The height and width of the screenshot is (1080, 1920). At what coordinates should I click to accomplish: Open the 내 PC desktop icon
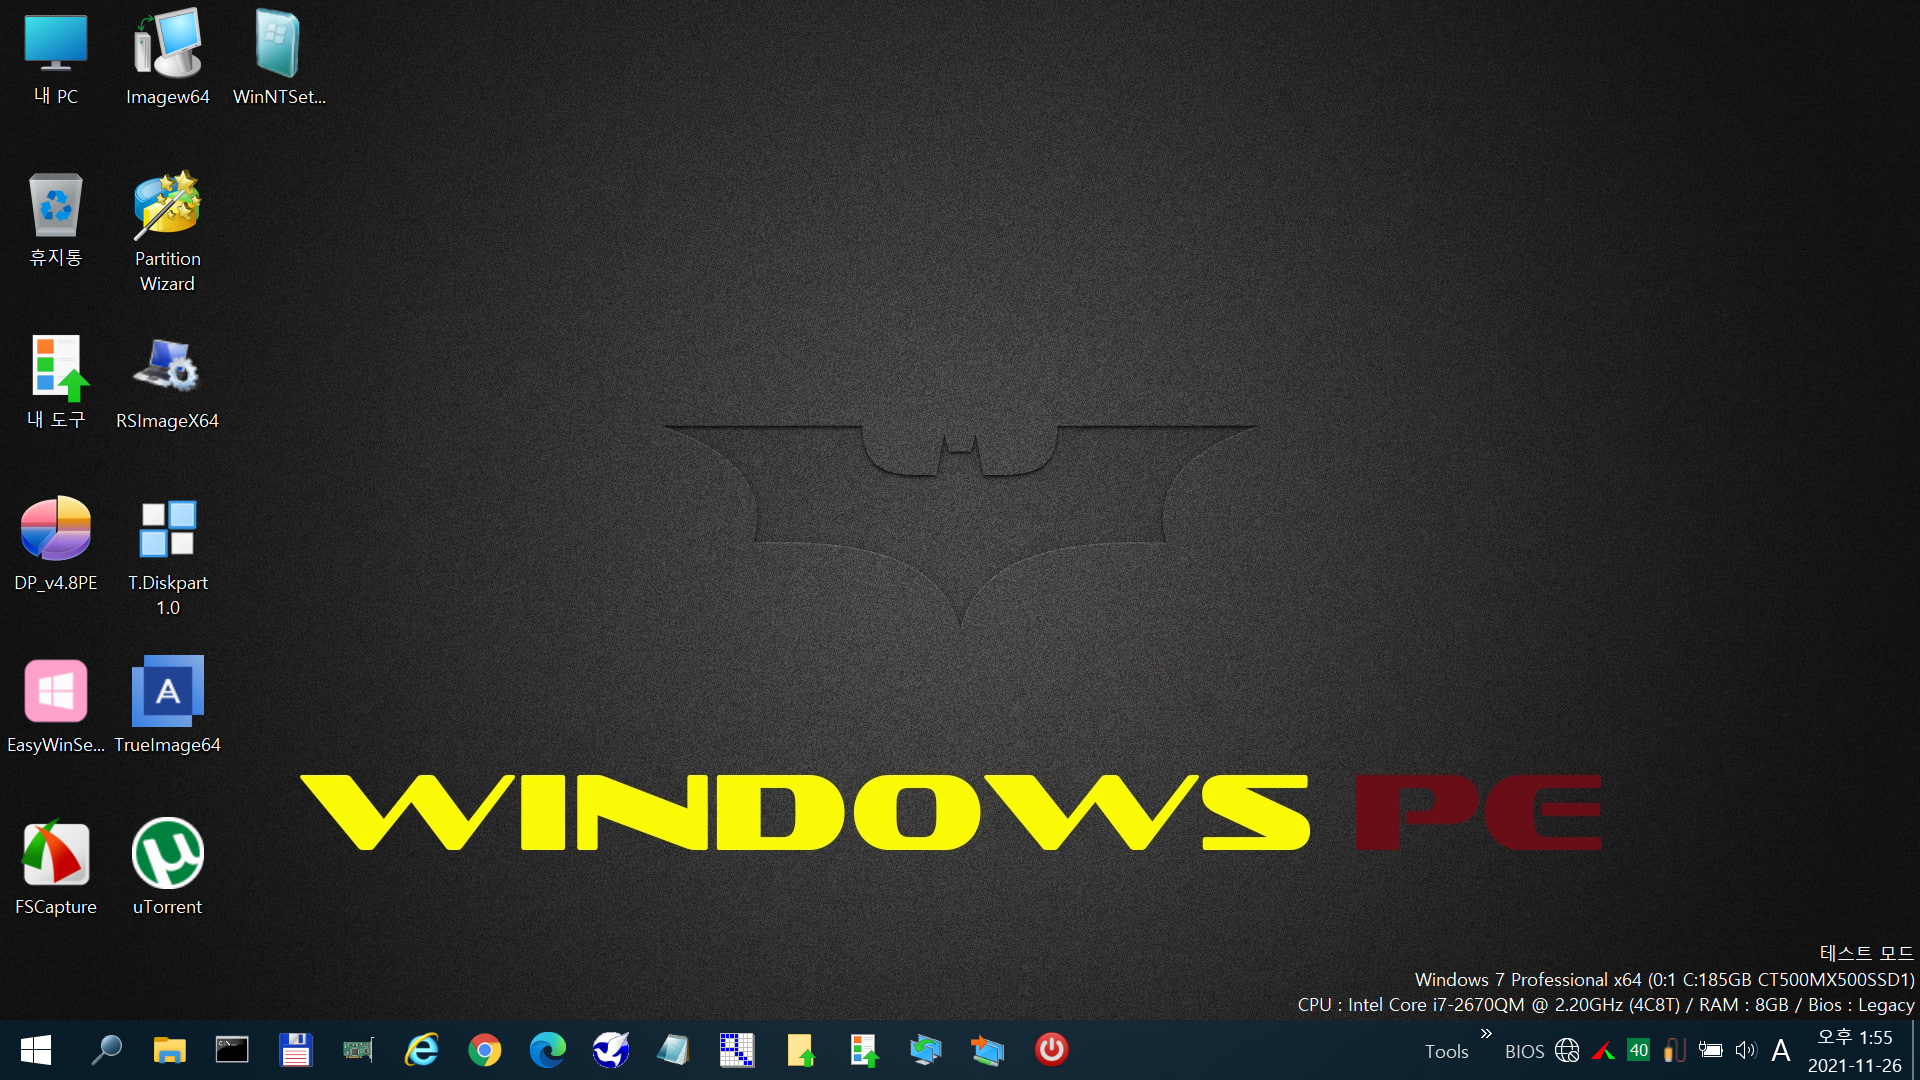click(x=56, y=57)
